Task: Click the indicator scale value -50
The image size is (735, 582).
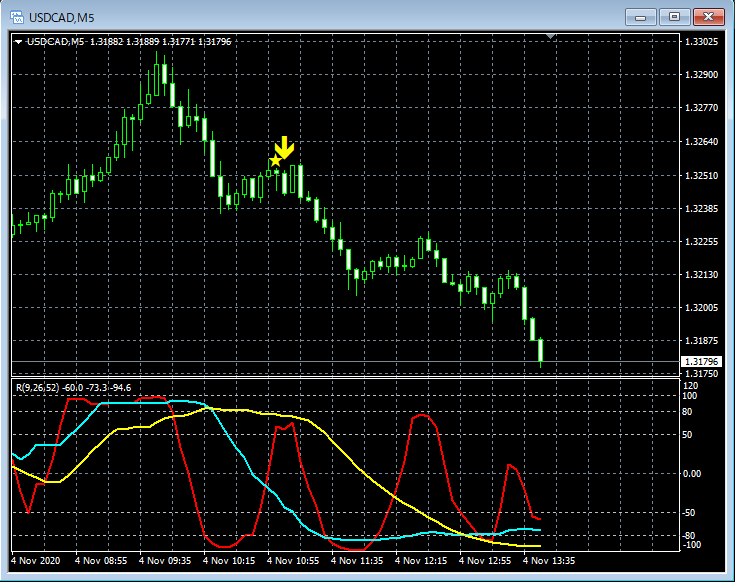Action: [x=688, y=513]
